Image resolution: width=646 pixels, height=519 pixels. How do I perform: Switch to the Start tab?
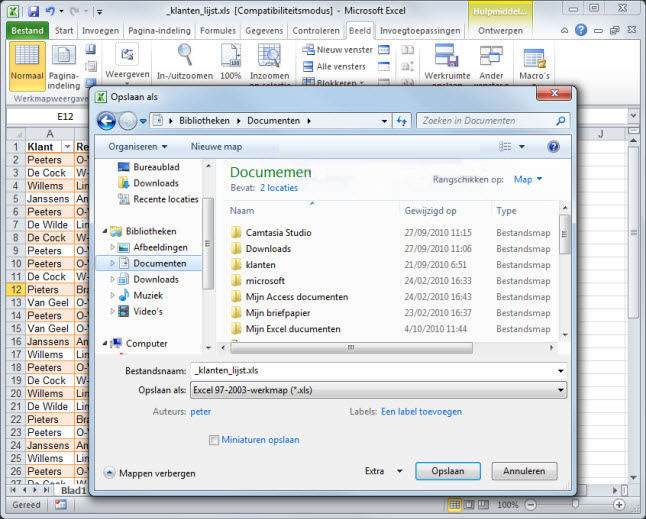[64, 30]
